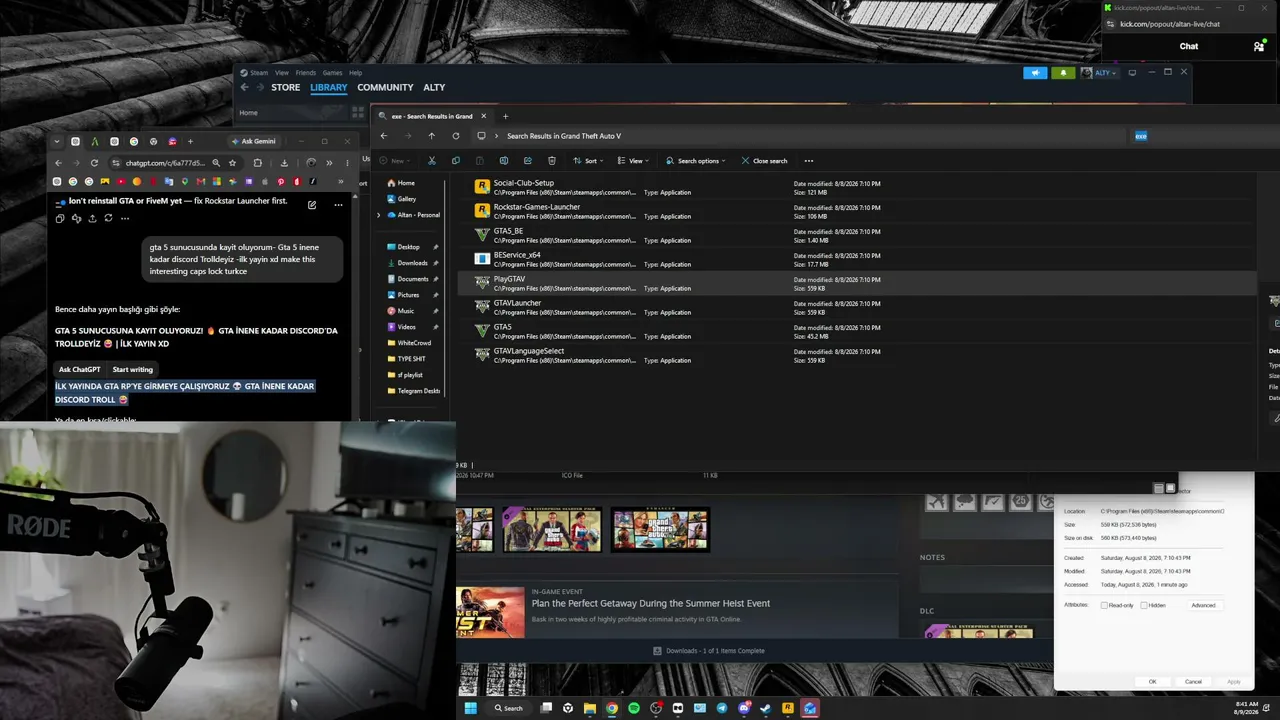Bookmark the ChatGPT page with the star icon
This screenshot has width=1280, height=720.
pyautogui.click(x=232, y=163)
